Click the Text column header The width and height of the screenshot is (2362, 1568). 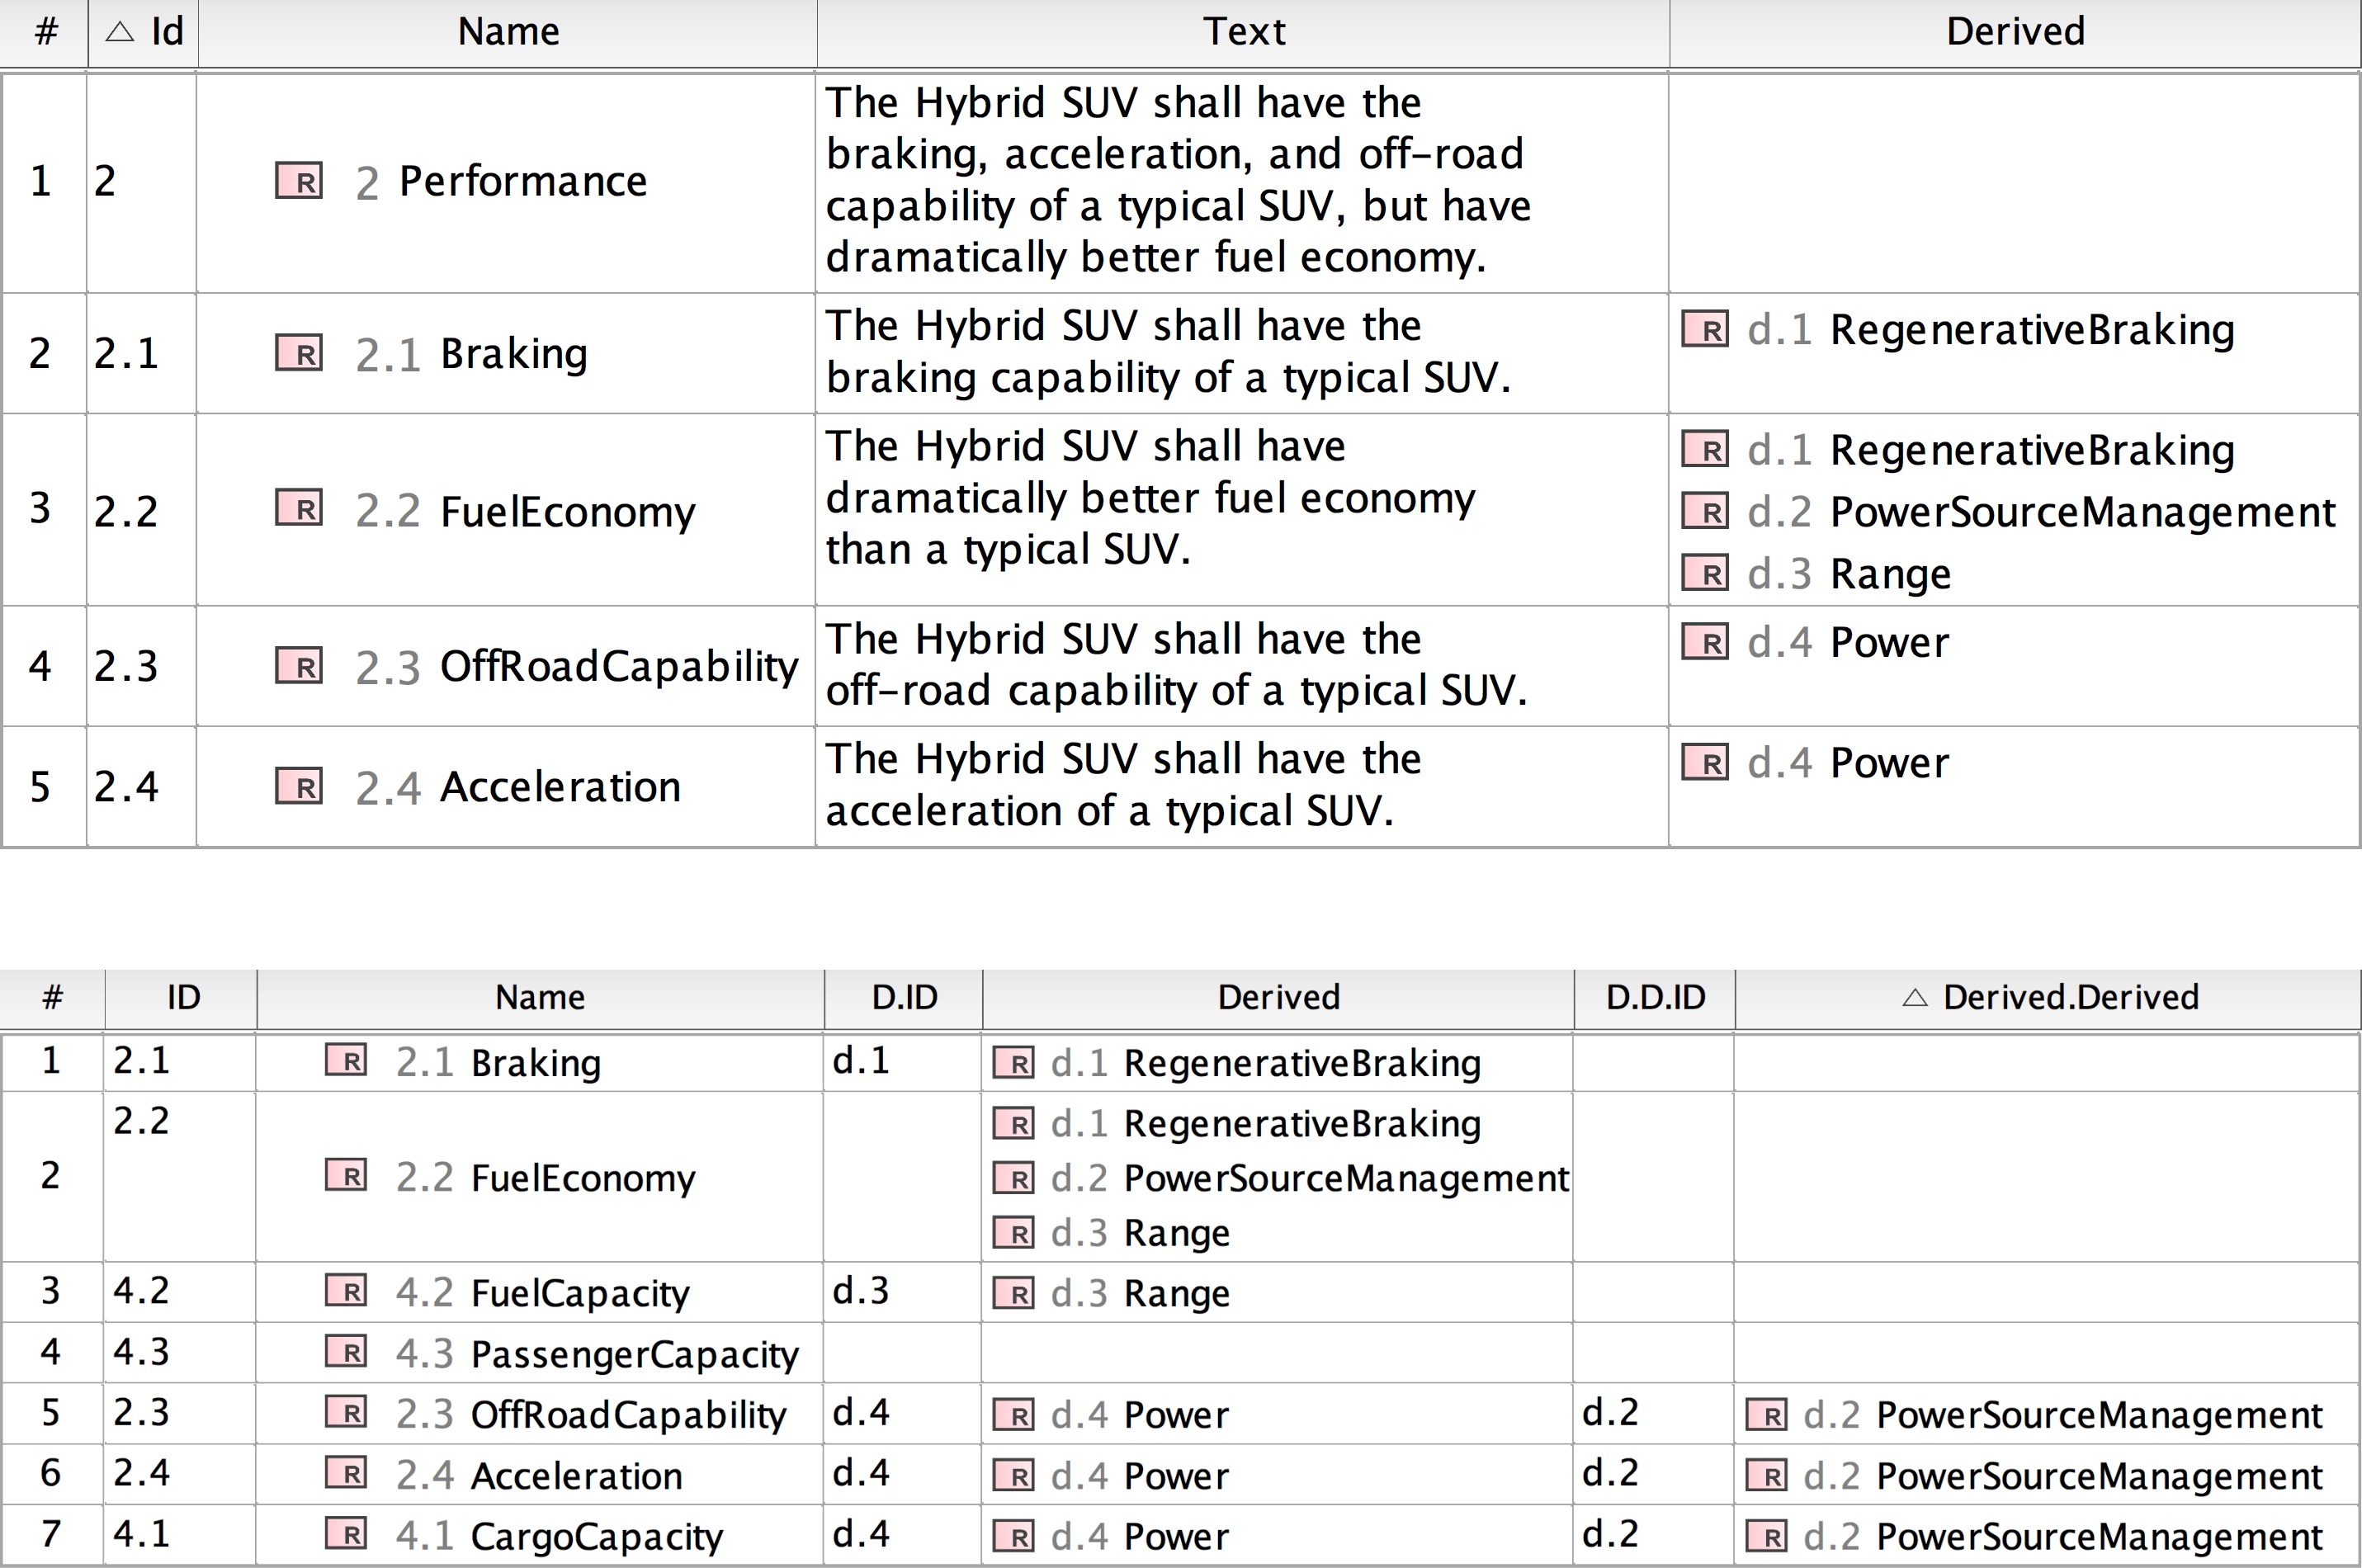coord(1243,32)
